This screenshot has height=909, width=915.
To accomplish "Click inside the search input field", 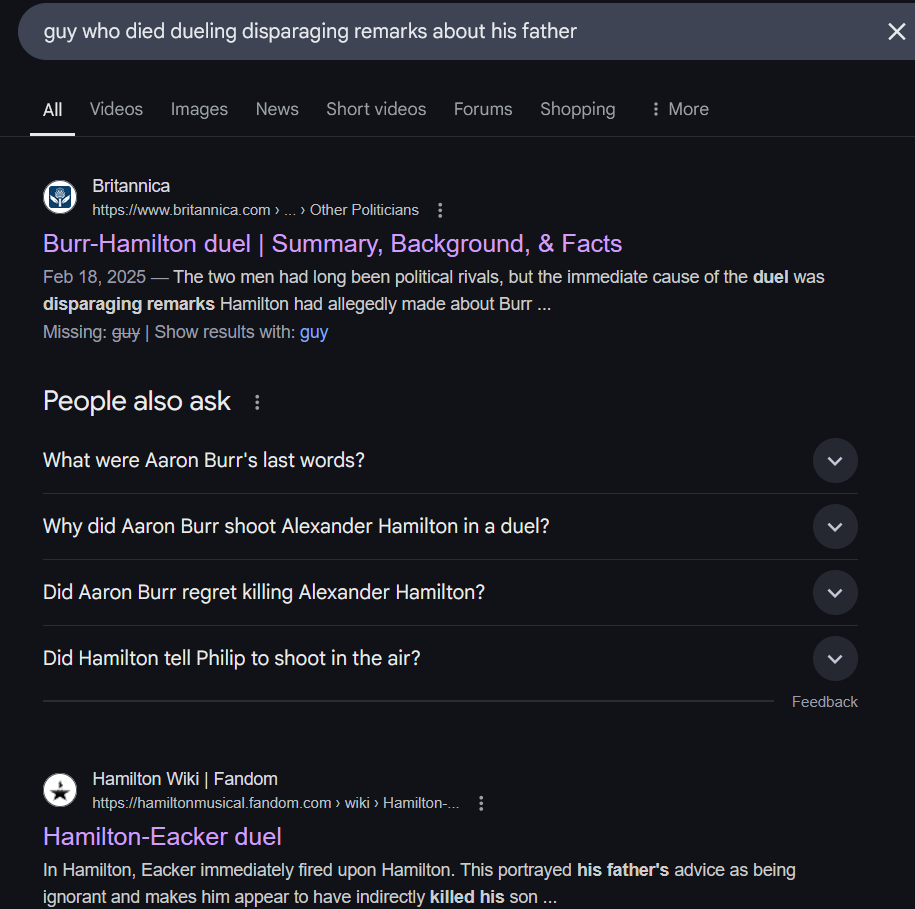I will [x=400, y=31].
